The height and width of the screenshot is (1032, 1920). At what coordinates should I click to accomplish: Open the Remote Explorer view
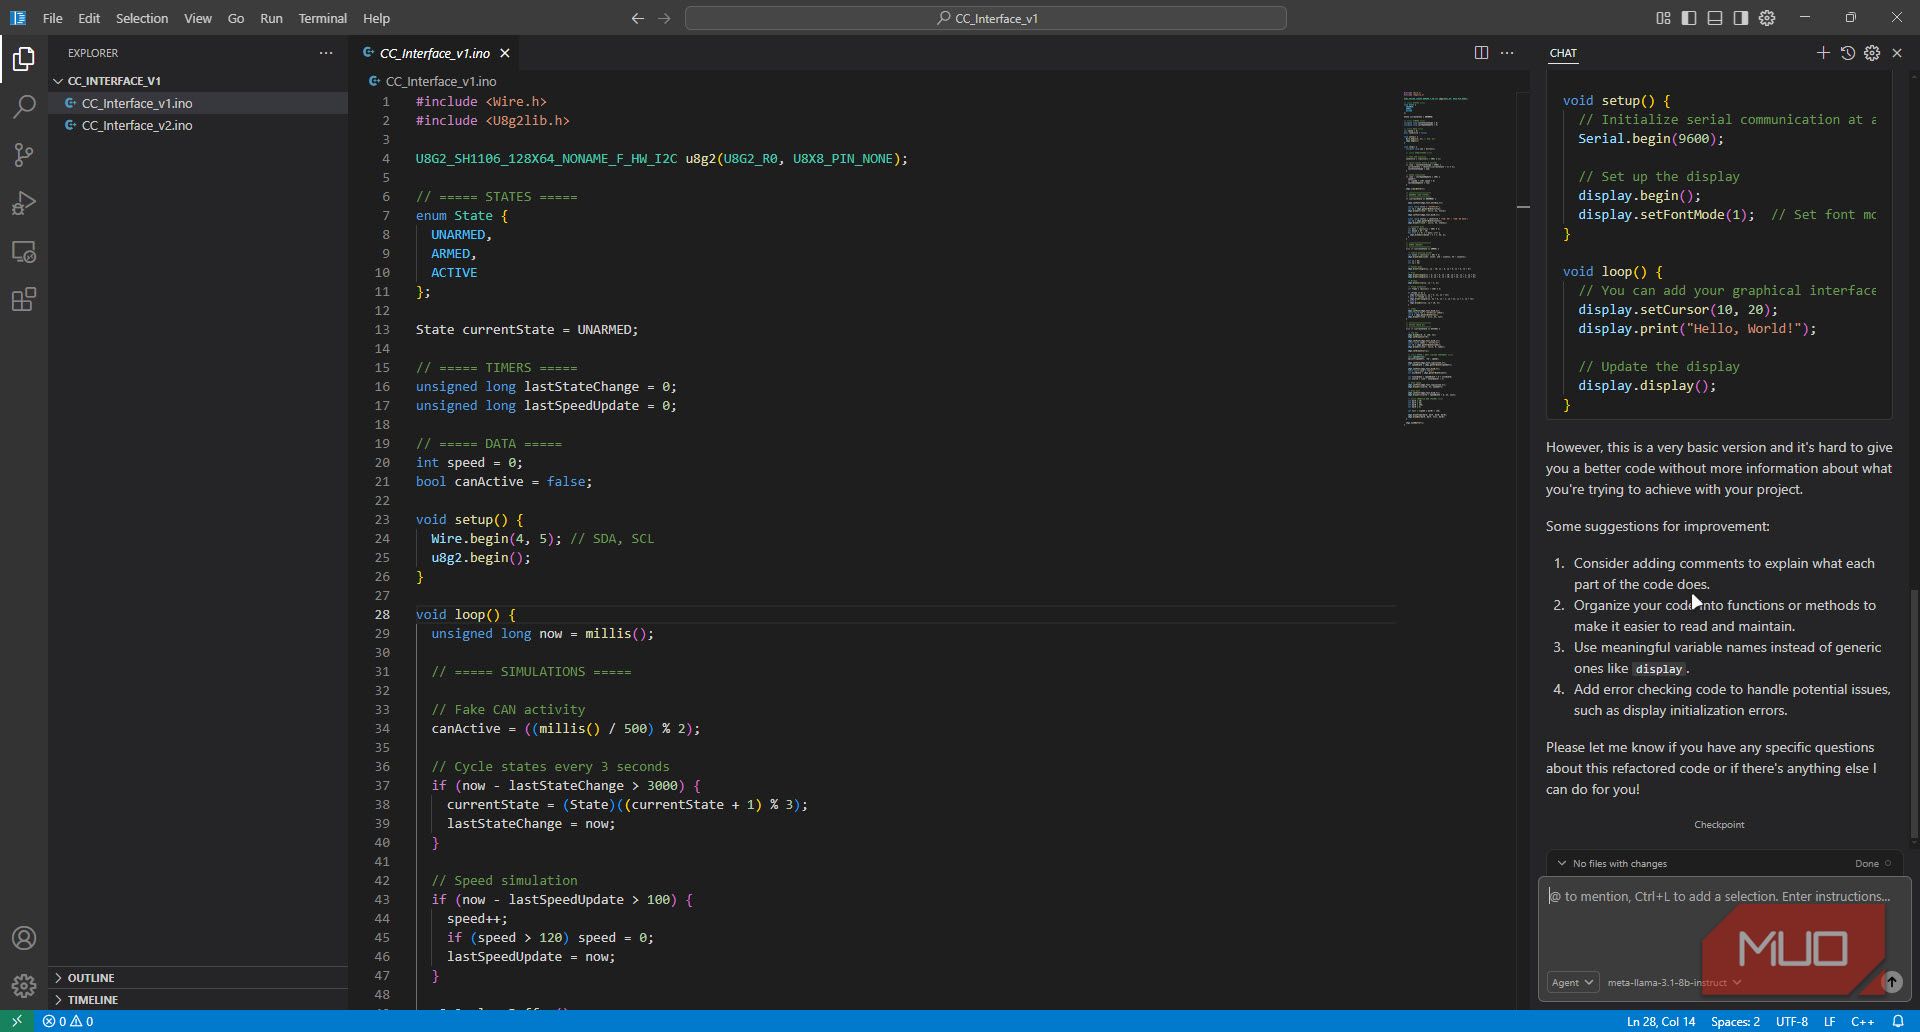24,252
